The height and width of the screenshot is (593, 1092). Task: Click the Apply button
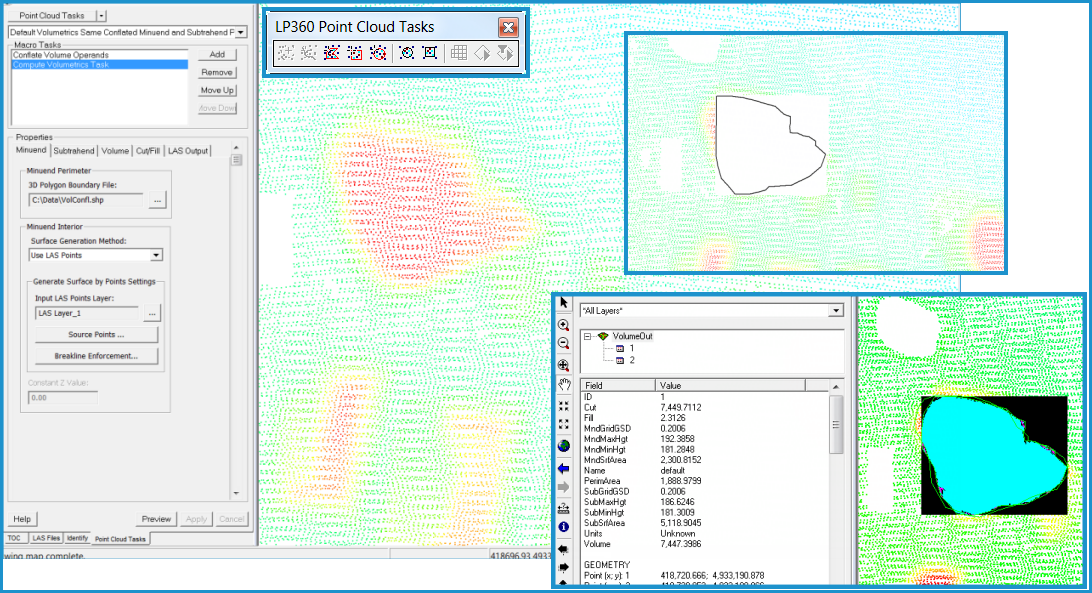point(196,519)
